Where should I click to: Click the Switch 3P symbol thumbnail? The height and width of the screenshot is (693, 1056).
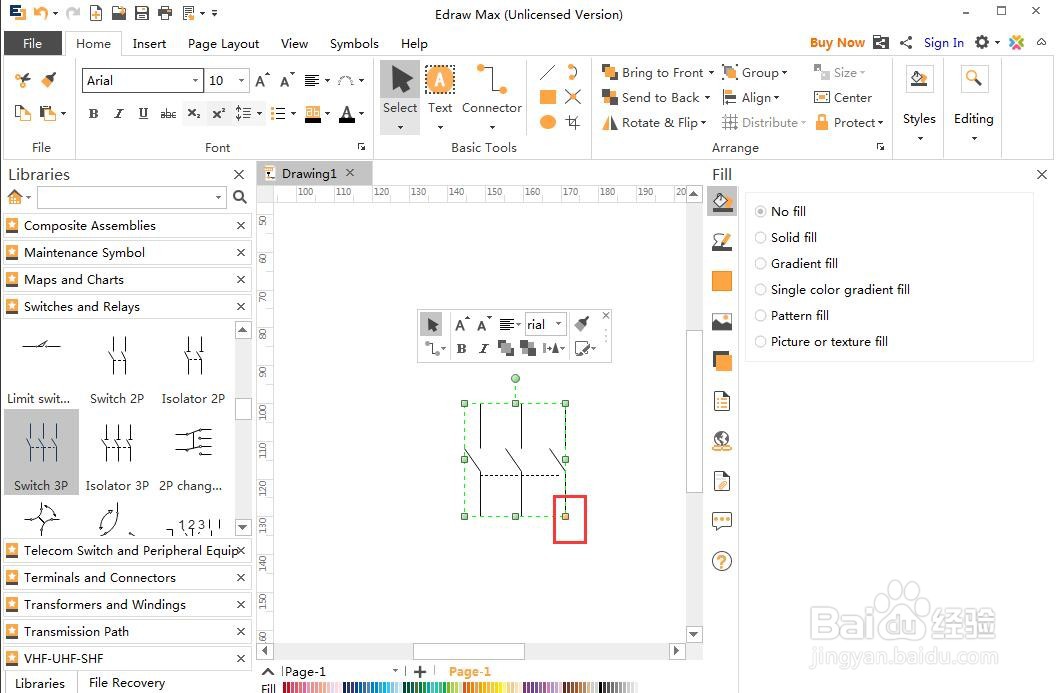41,452
